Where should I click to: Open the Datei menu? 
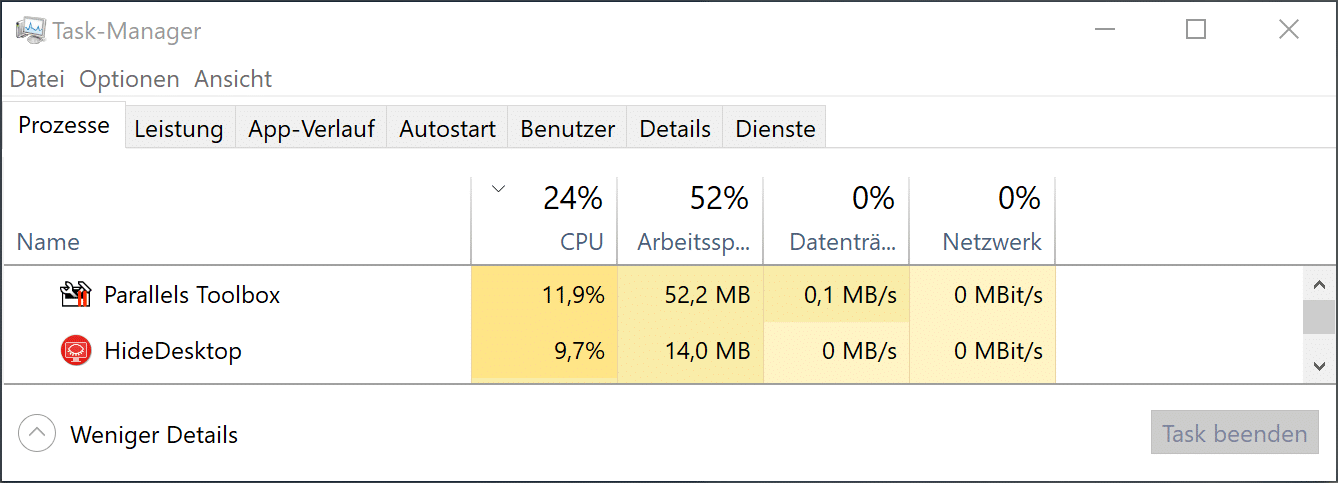[37, 79]
